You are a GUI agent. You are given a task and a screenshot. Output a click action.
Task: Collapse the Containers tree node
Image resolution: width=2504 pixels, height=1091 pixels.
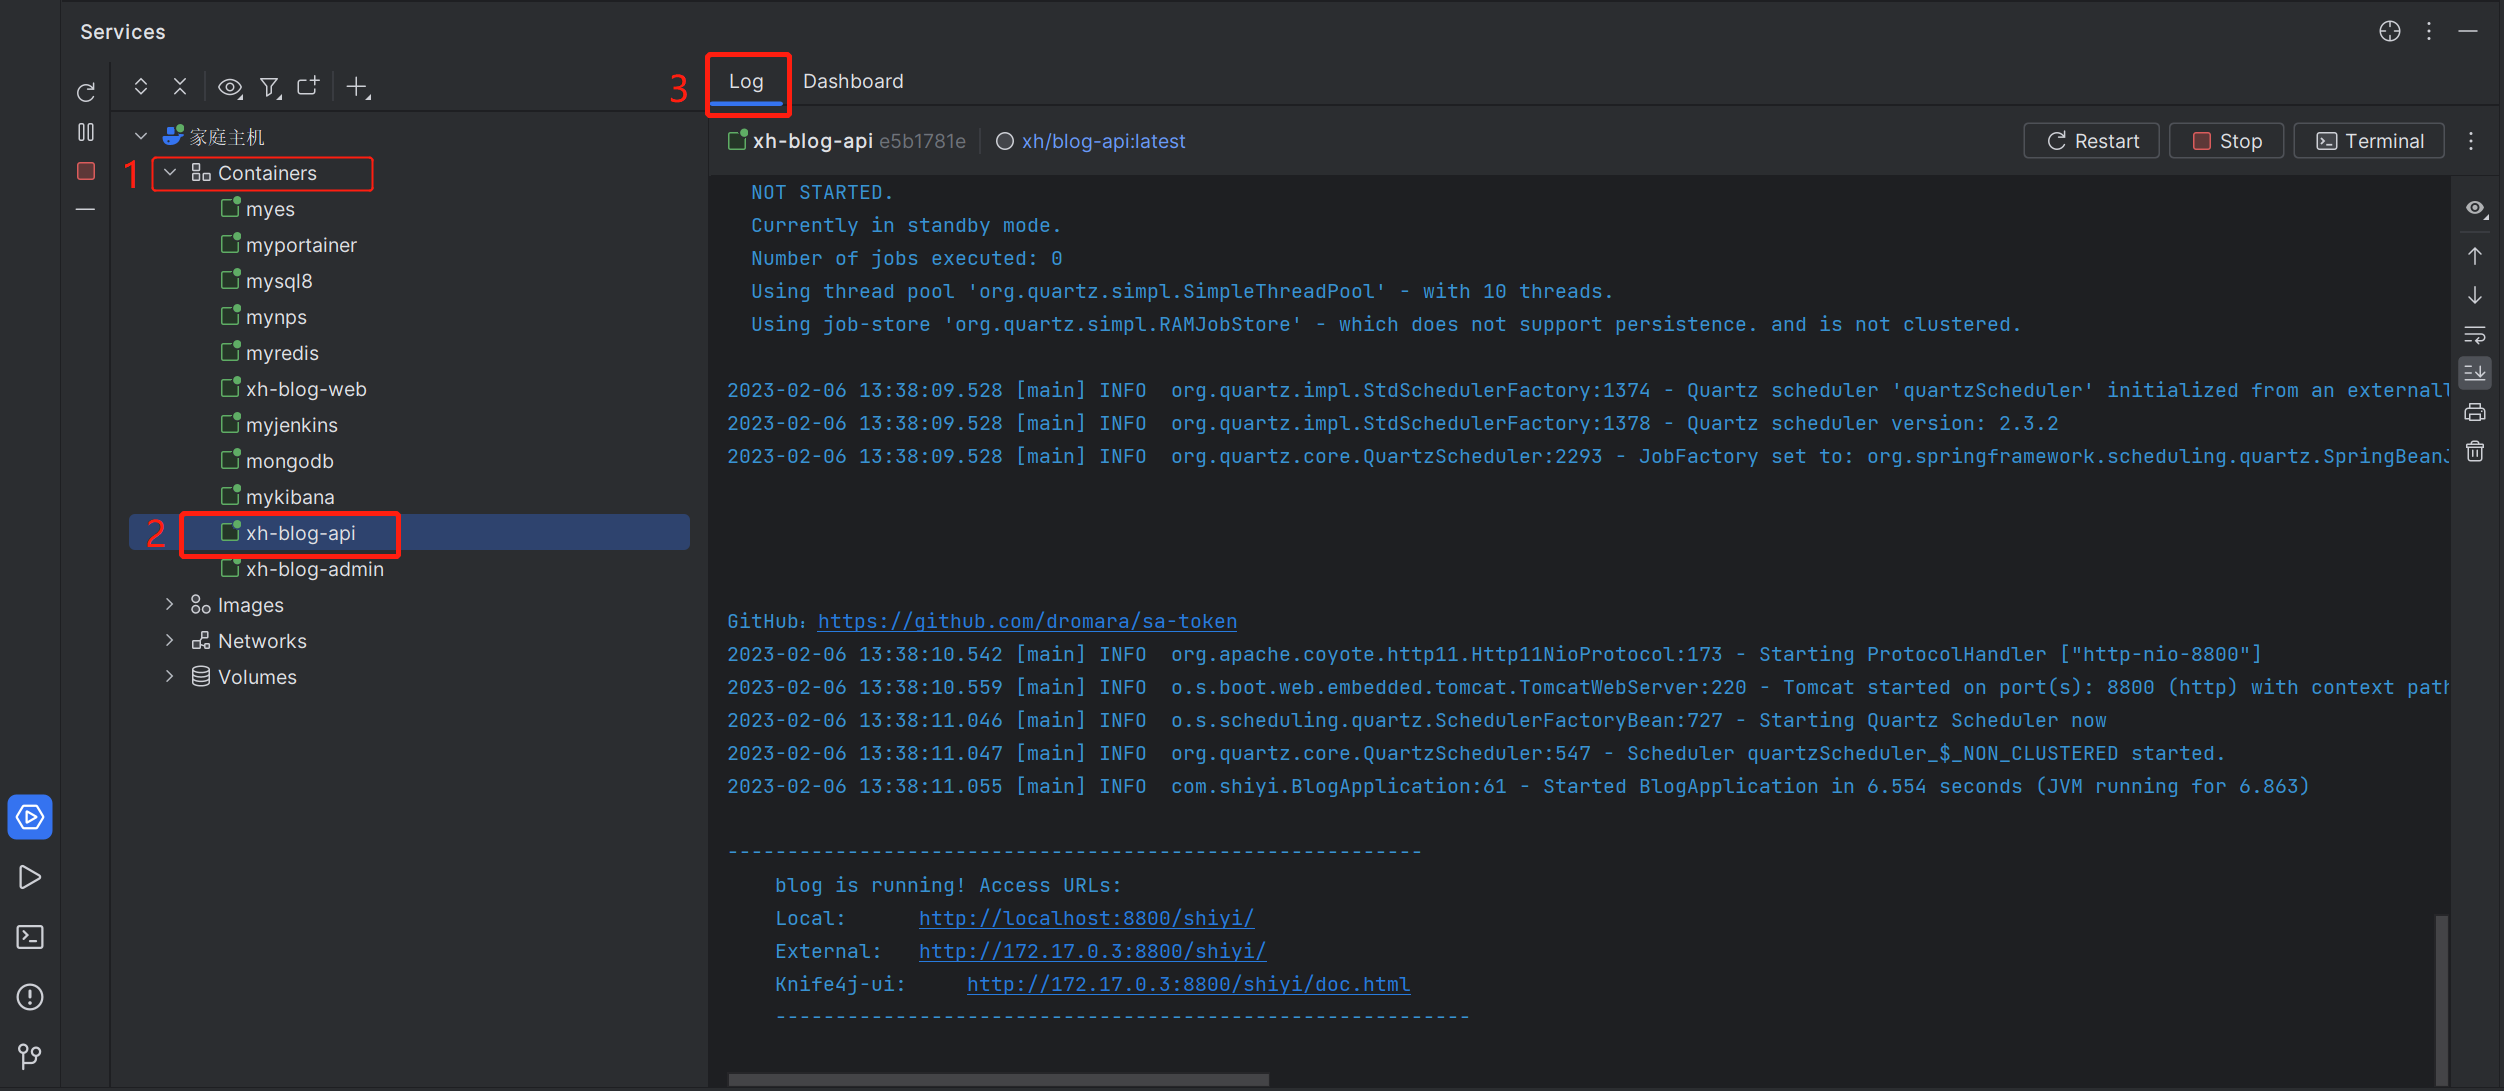click(171, 173)
